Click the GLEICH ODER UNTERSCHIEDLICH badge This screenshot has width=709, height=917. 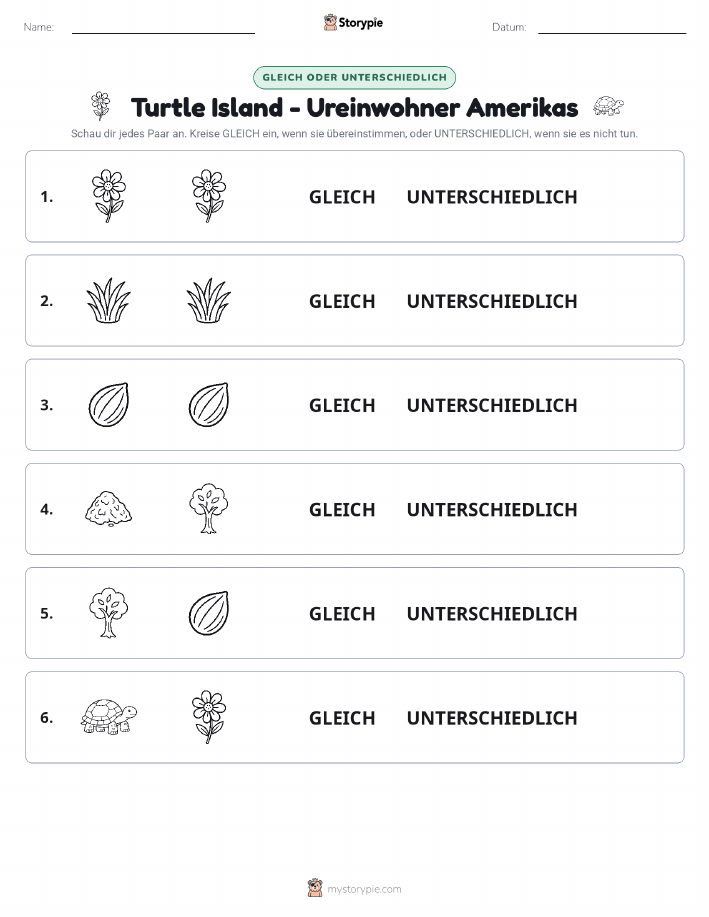tap(354, 77)
